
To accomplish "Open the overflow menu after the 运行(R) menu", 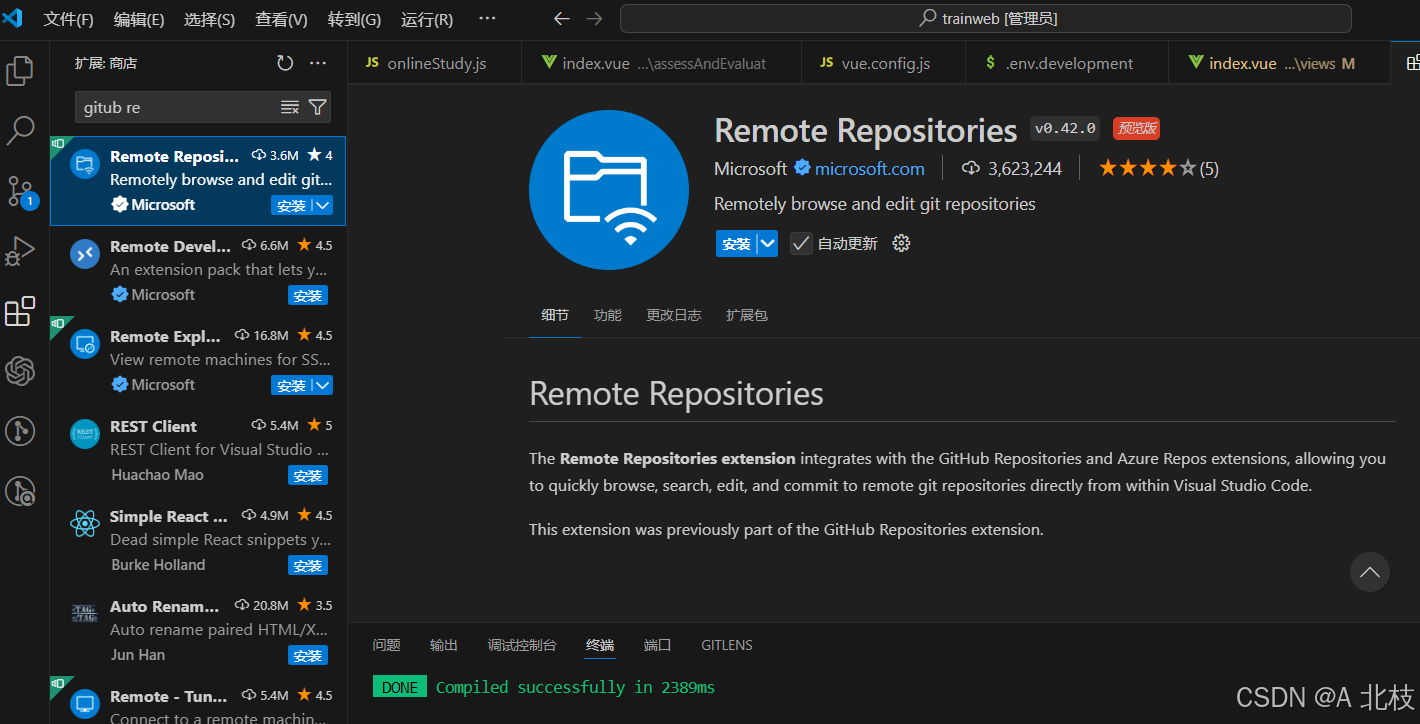I will (487, 19).
